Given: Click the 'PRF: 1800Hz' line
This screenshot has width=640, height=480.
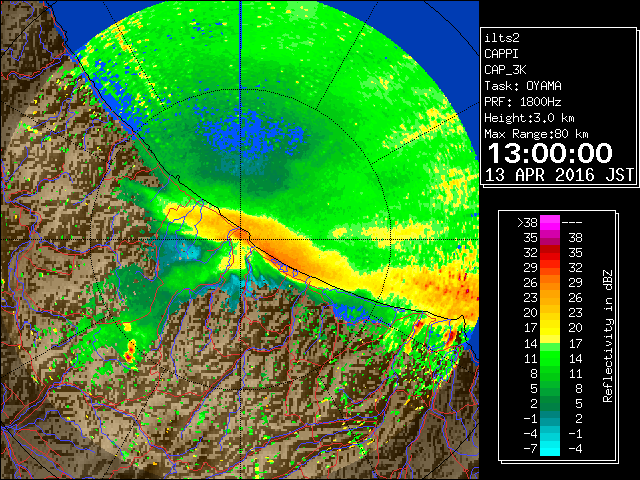Looking at the screenshot, I should coord(523,102).
